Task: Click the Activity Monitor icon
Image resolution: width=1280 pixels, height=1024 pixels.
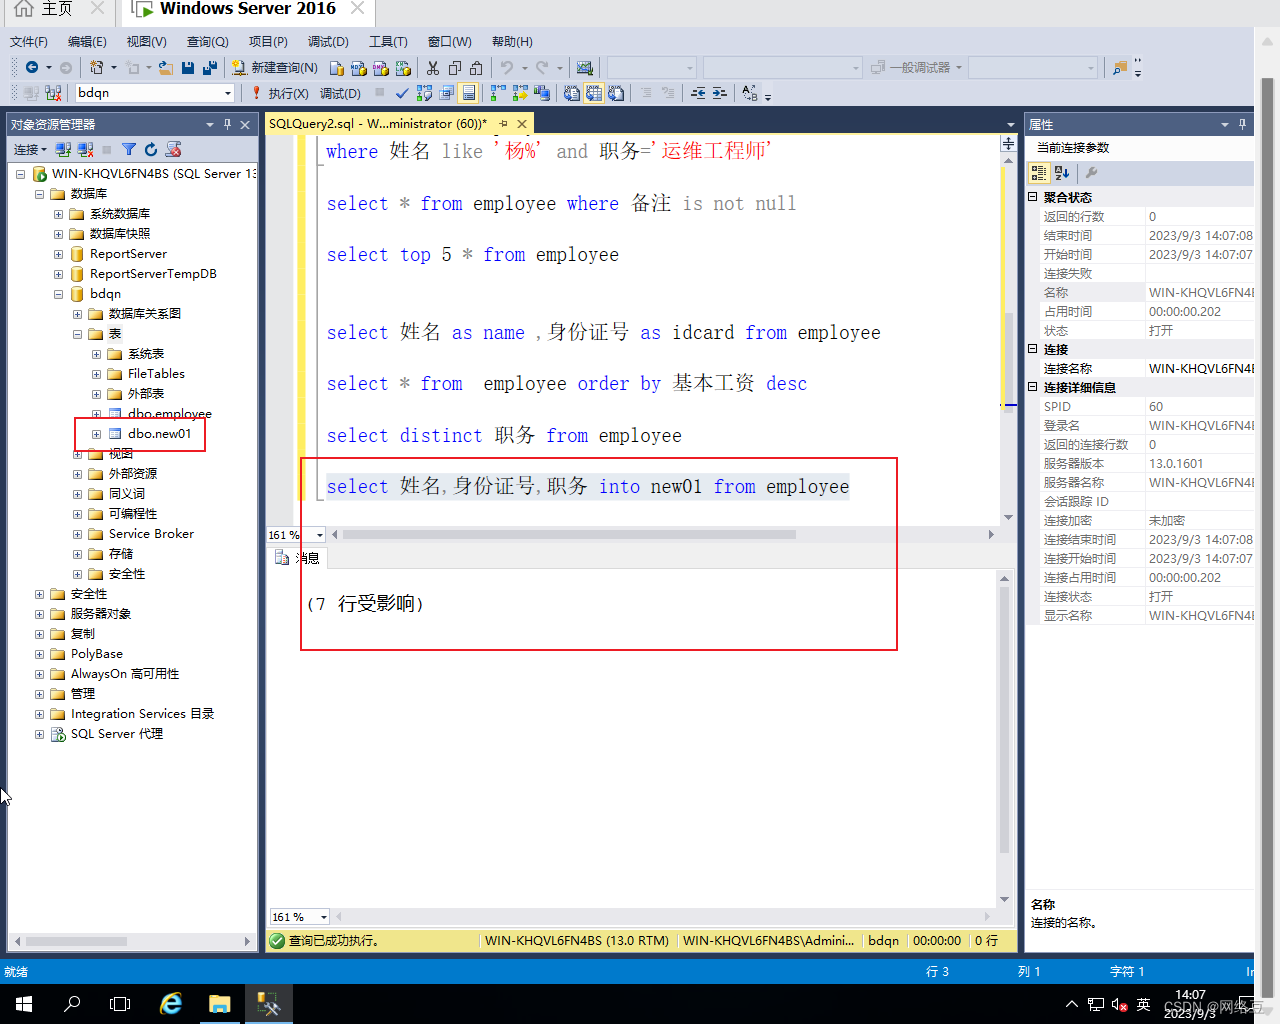Action: tap(585, 67)
